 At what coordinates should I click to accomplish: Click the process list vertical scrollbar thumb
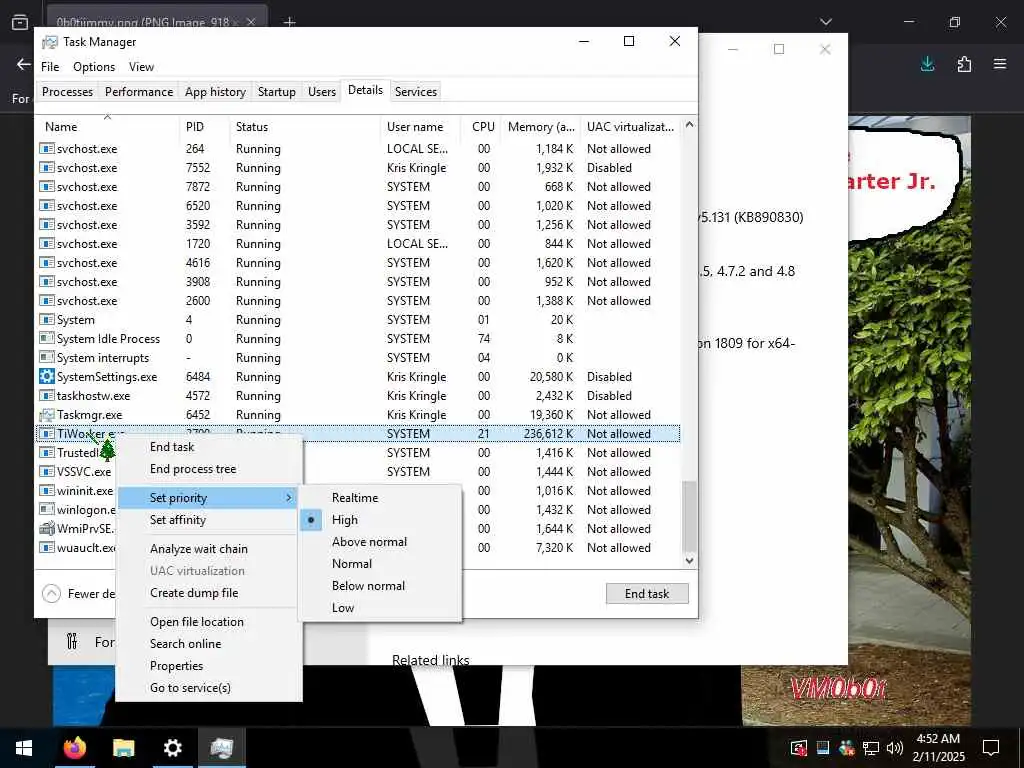click(689, 516)
